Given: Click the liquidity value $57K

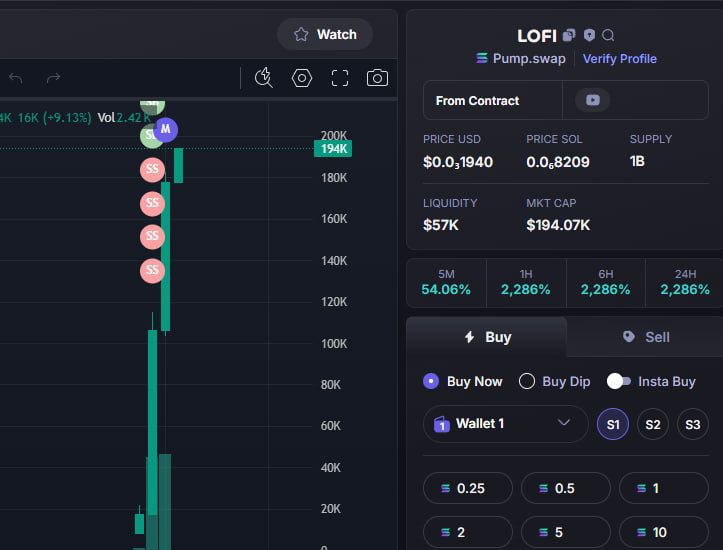Looking at the screenshot, I should [441, 225].
